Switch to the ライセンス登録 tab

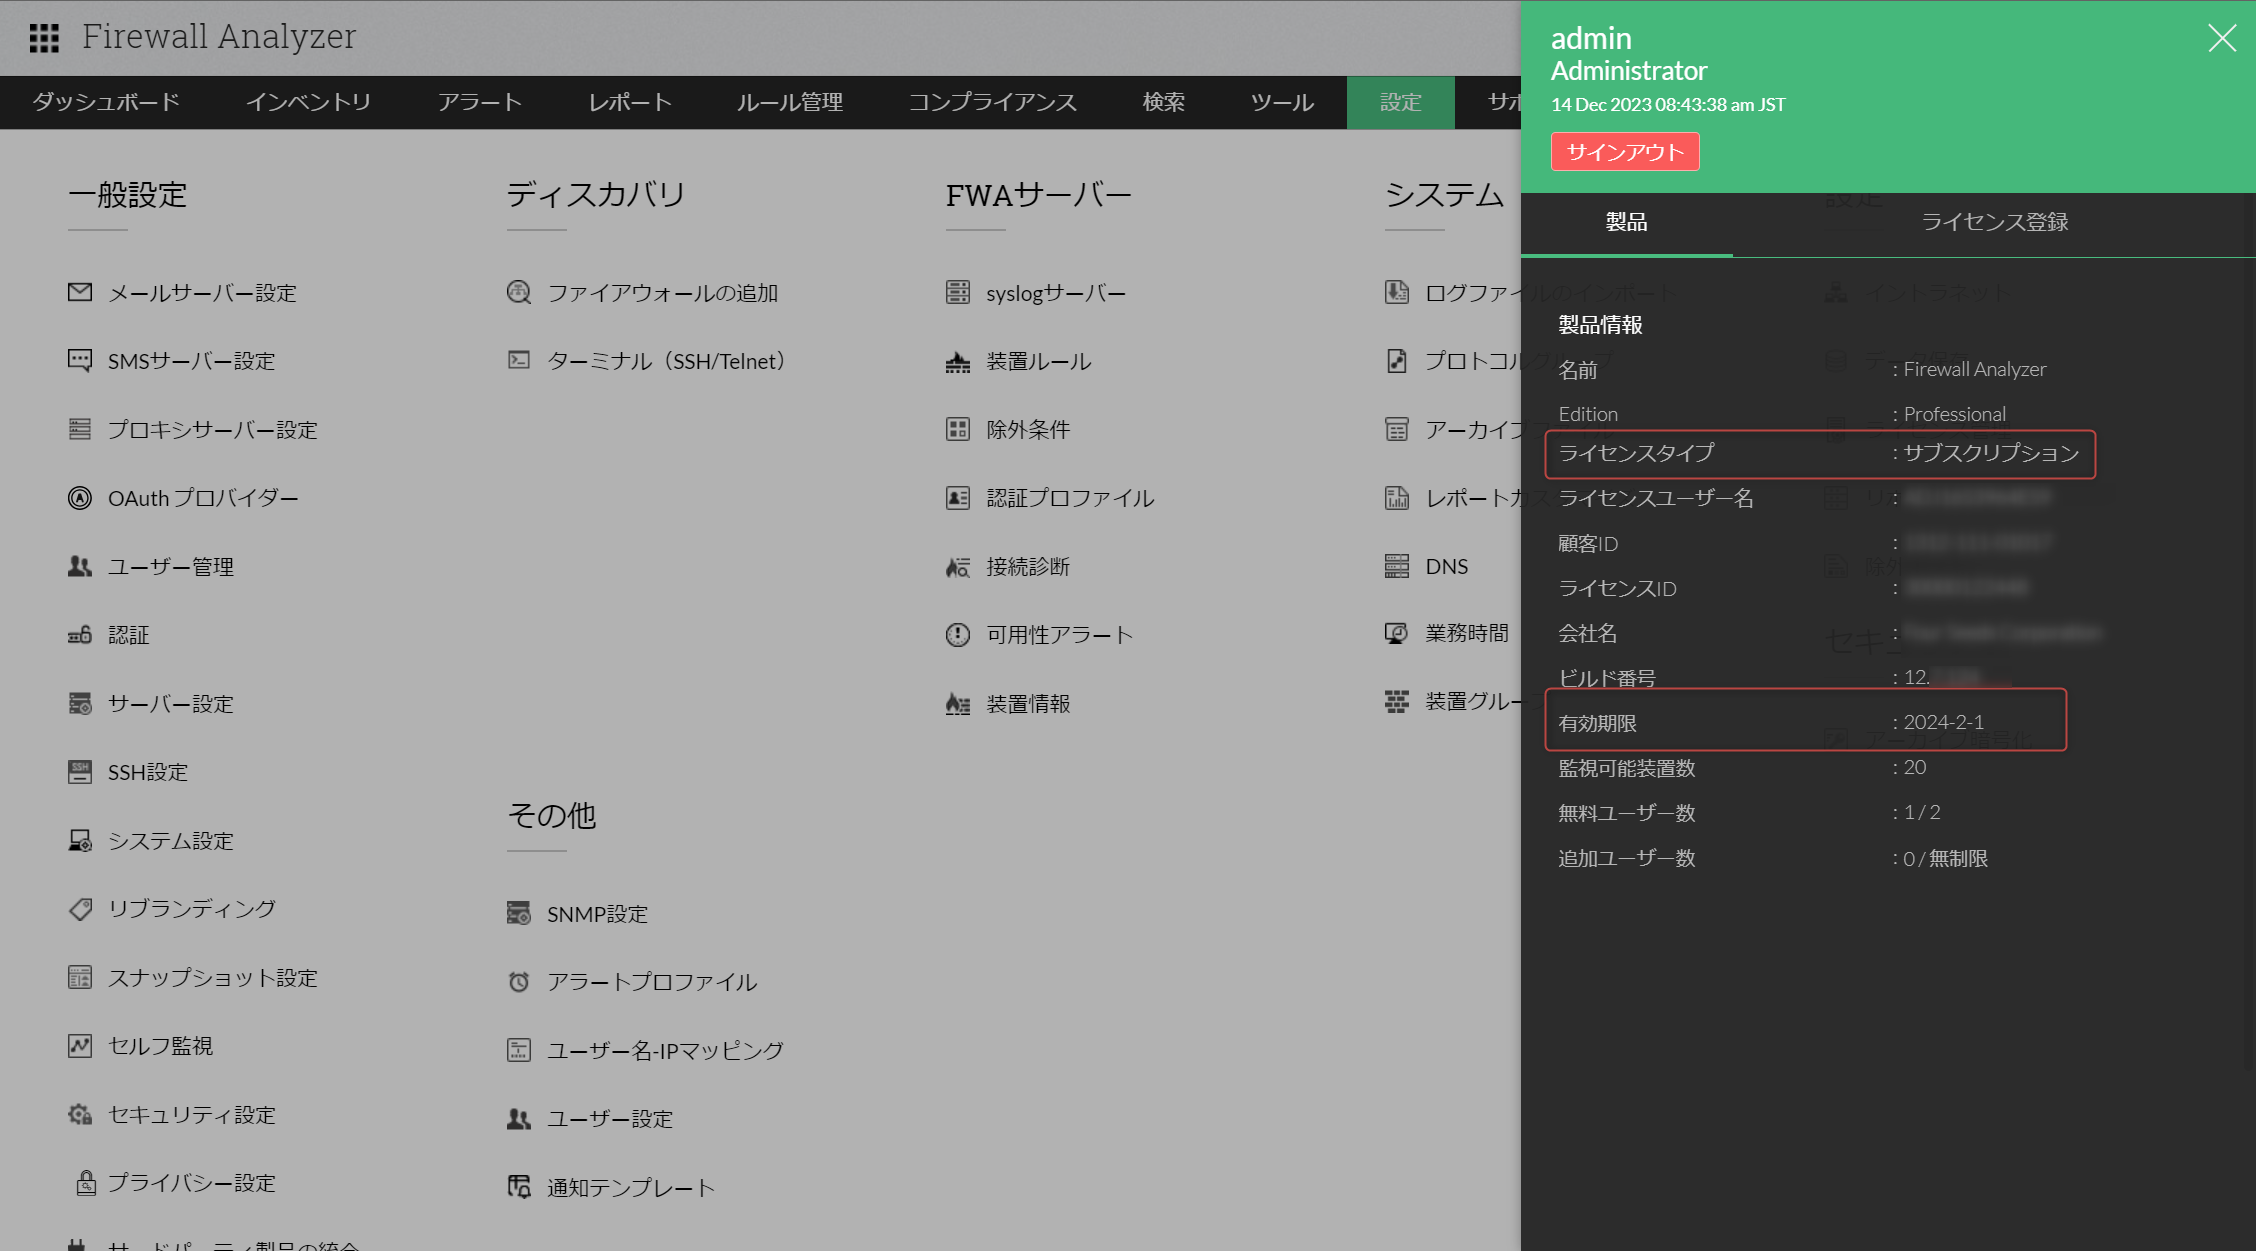click(1994, 222)
